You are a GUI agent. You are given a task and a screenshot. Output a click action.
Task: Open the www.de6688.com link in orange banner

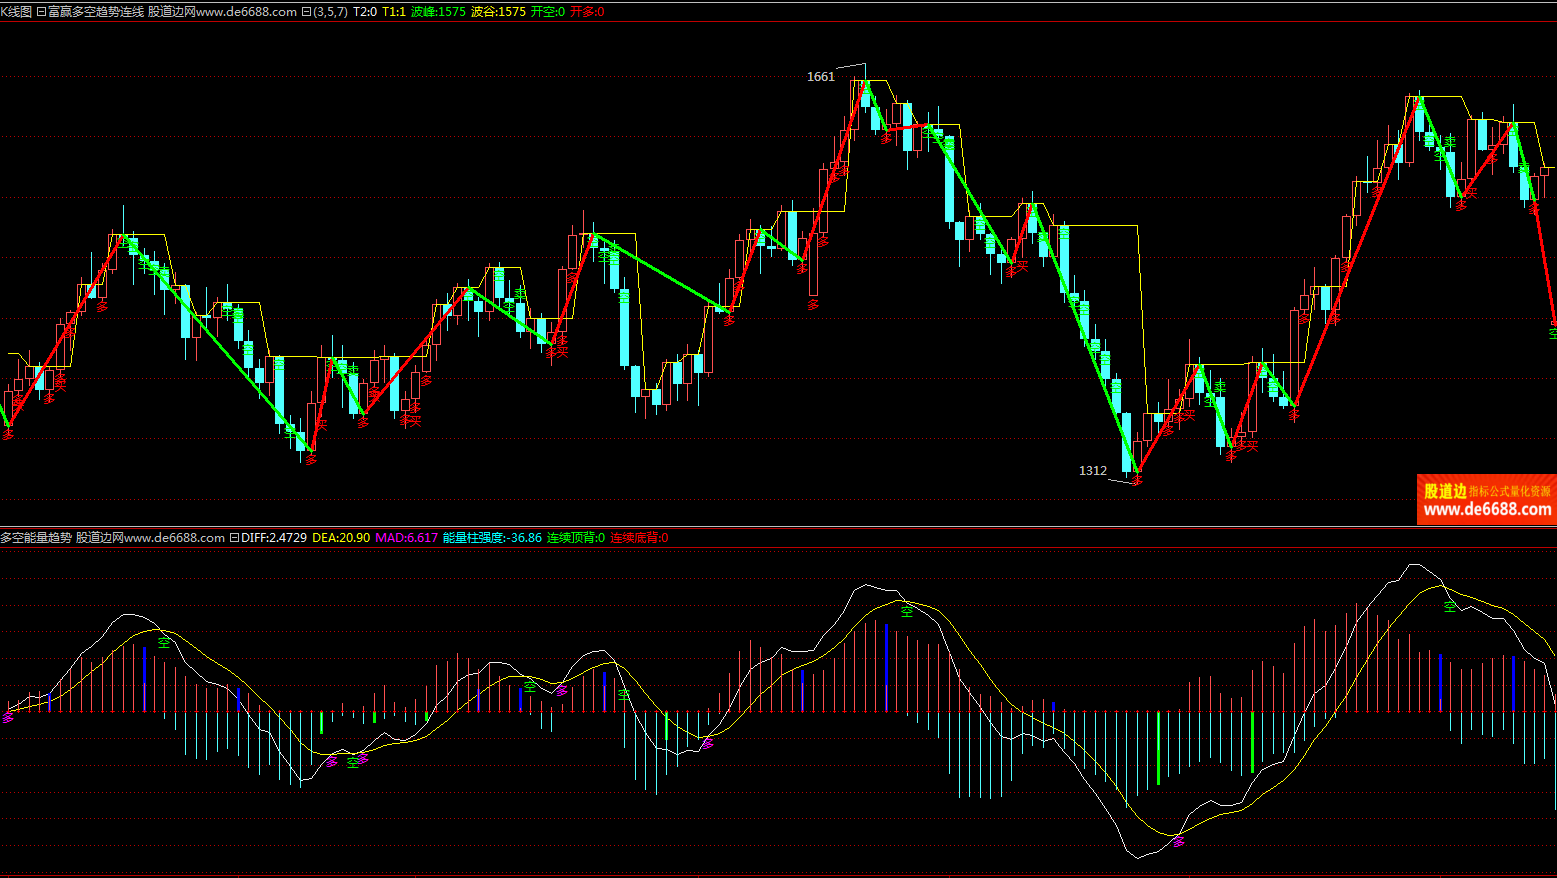[1487, 510]
